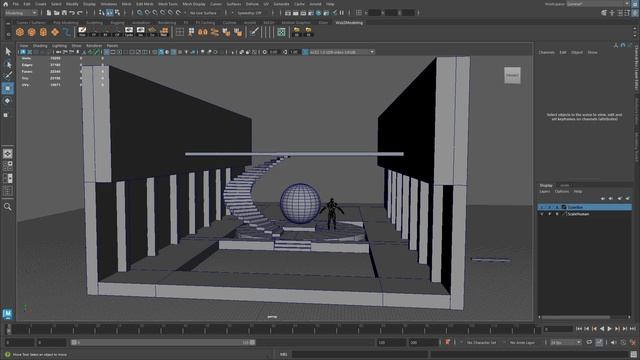Click the blue curve icon on the shelf

(x=67, y=32)
